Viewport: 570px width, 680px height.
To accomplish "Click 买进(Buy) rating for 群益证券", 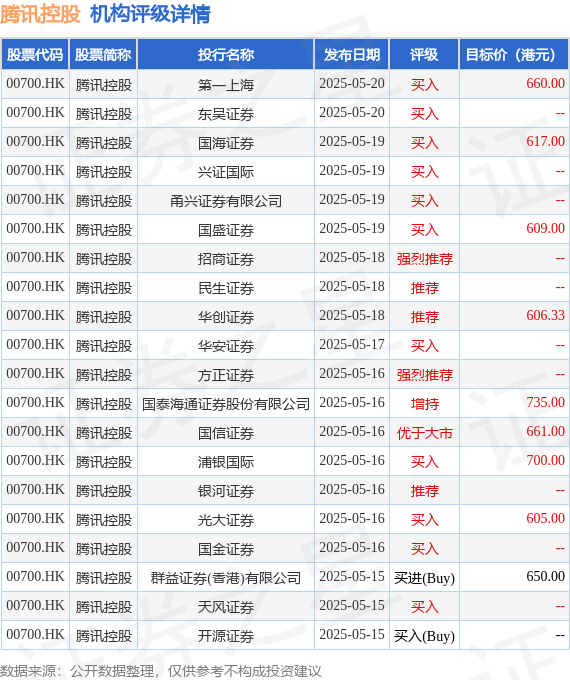I will click(424, 578).
